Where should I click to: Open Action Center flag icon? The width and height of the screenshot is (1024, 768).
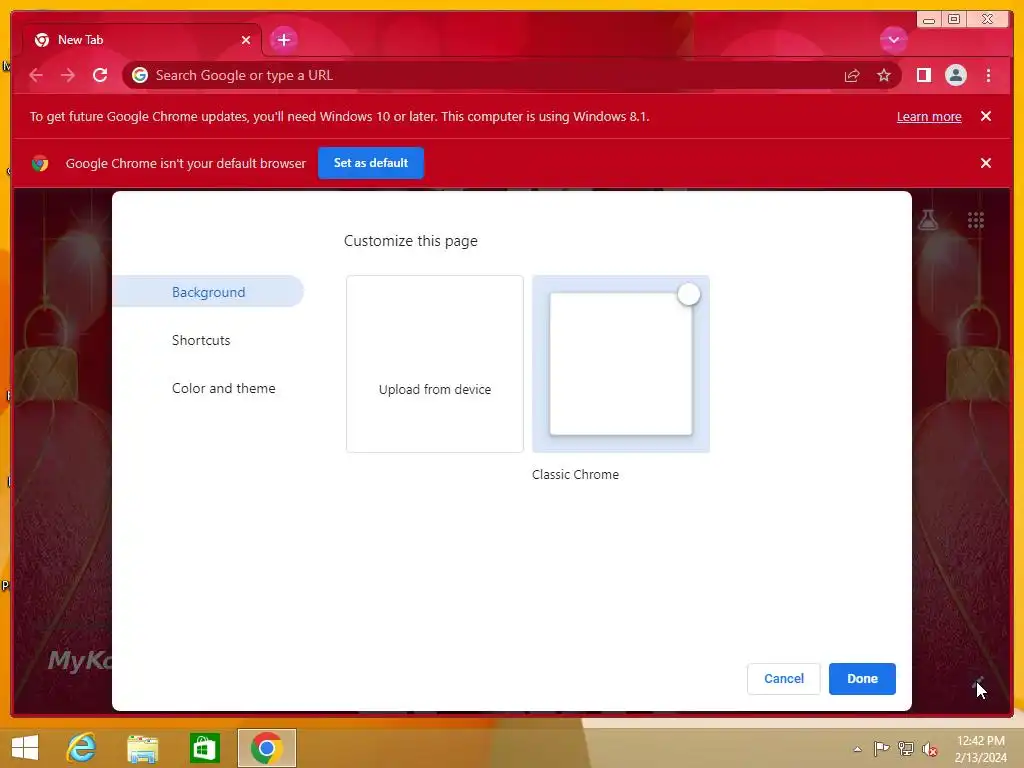881,748
